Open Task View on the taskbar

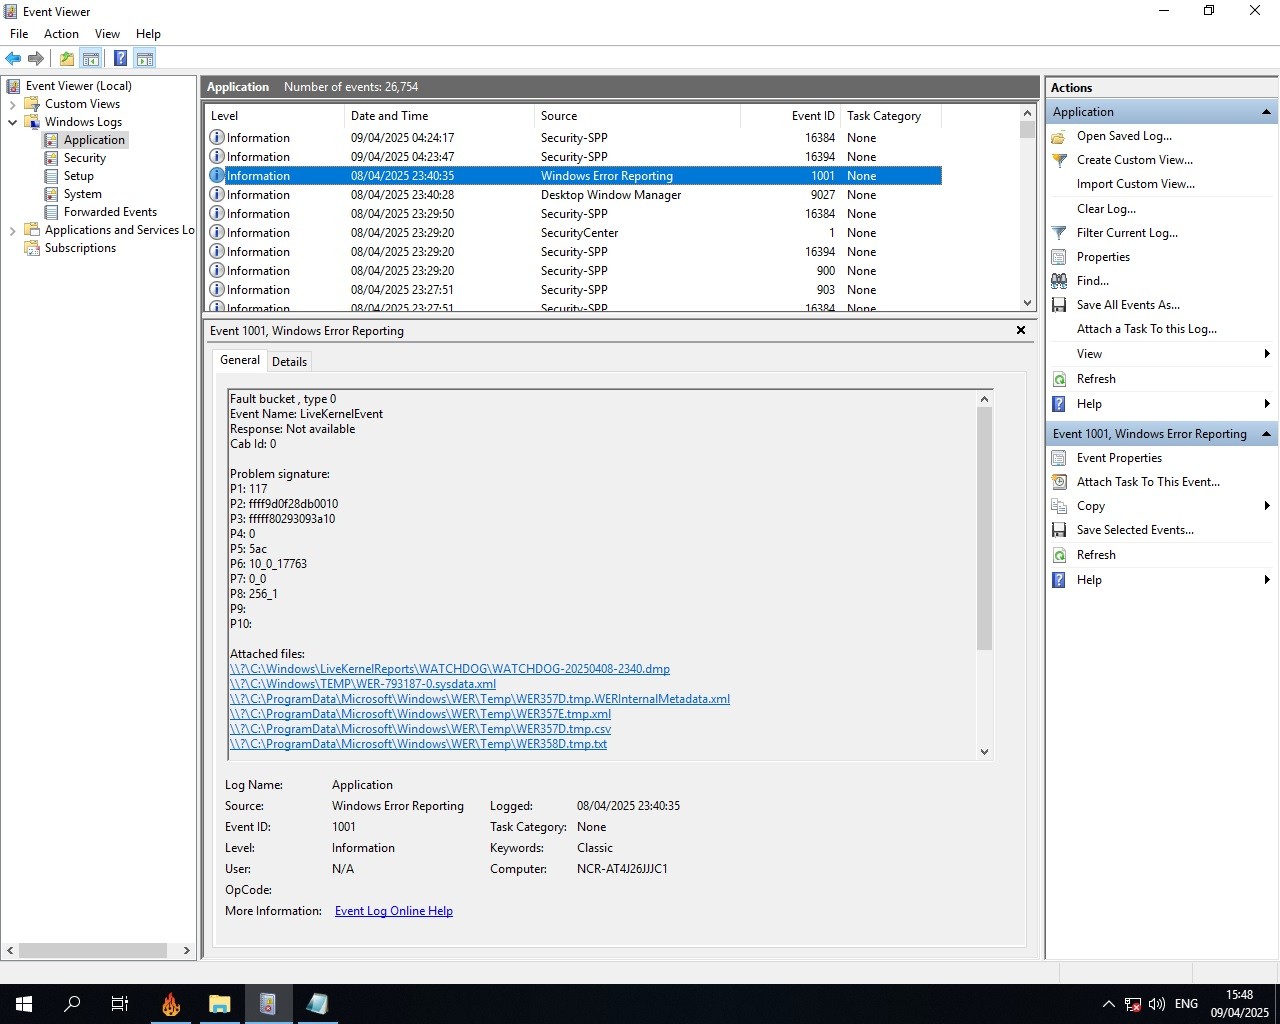coord(120,1004)
